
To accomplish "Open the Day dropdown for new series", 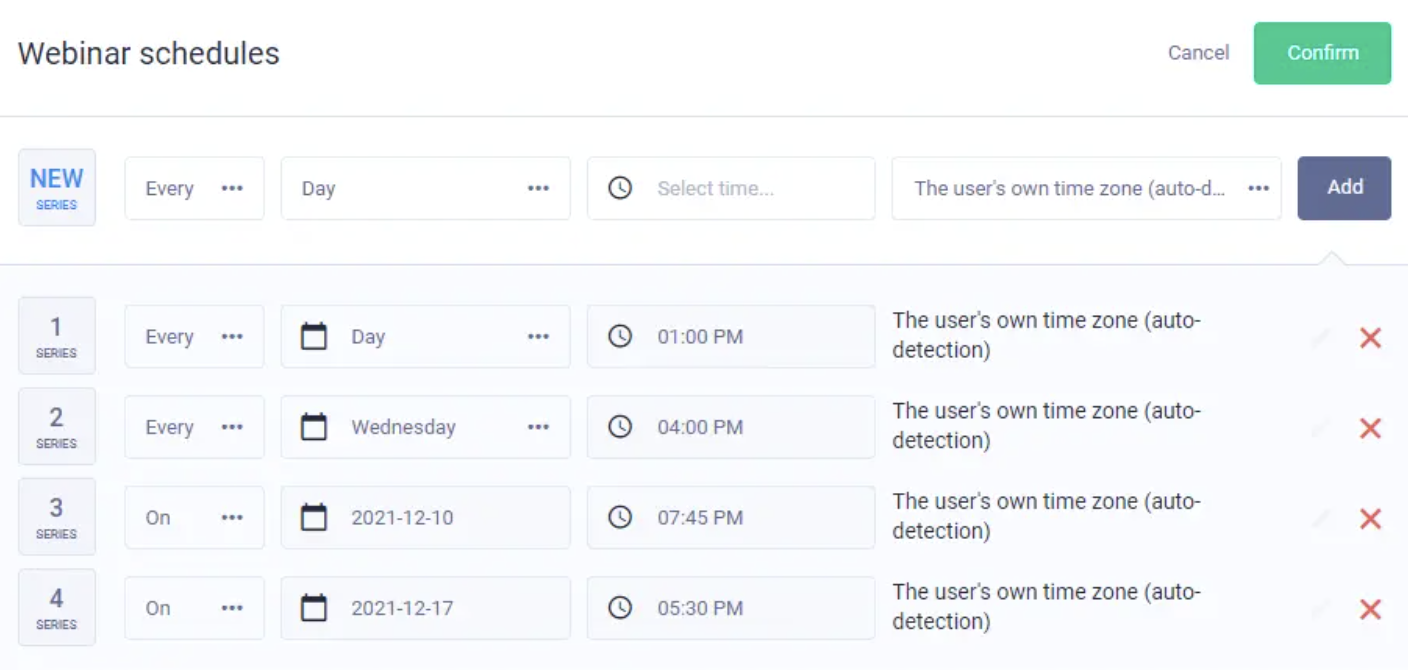I will coord(425,188).
